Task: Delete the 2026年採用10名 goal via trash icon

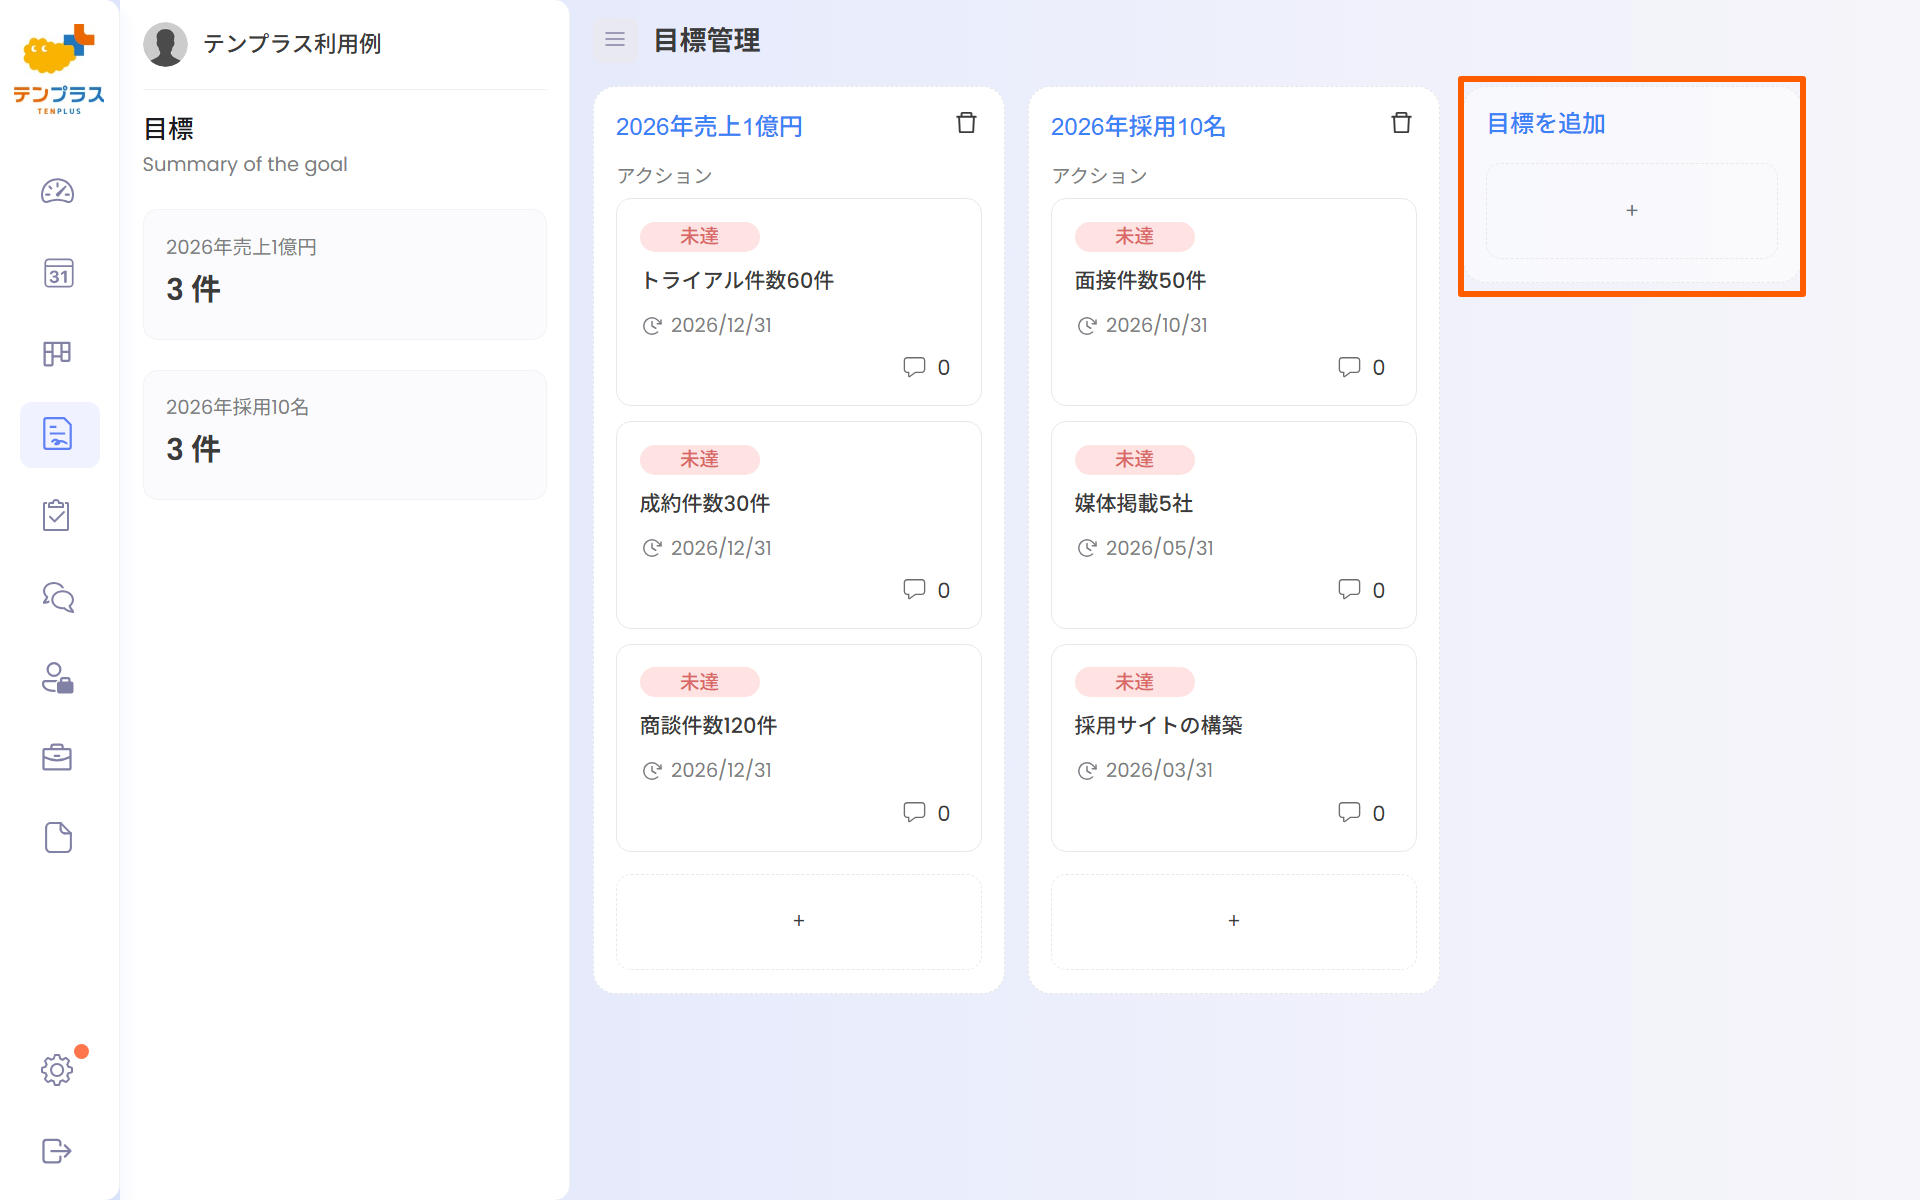Action: 1401,123
